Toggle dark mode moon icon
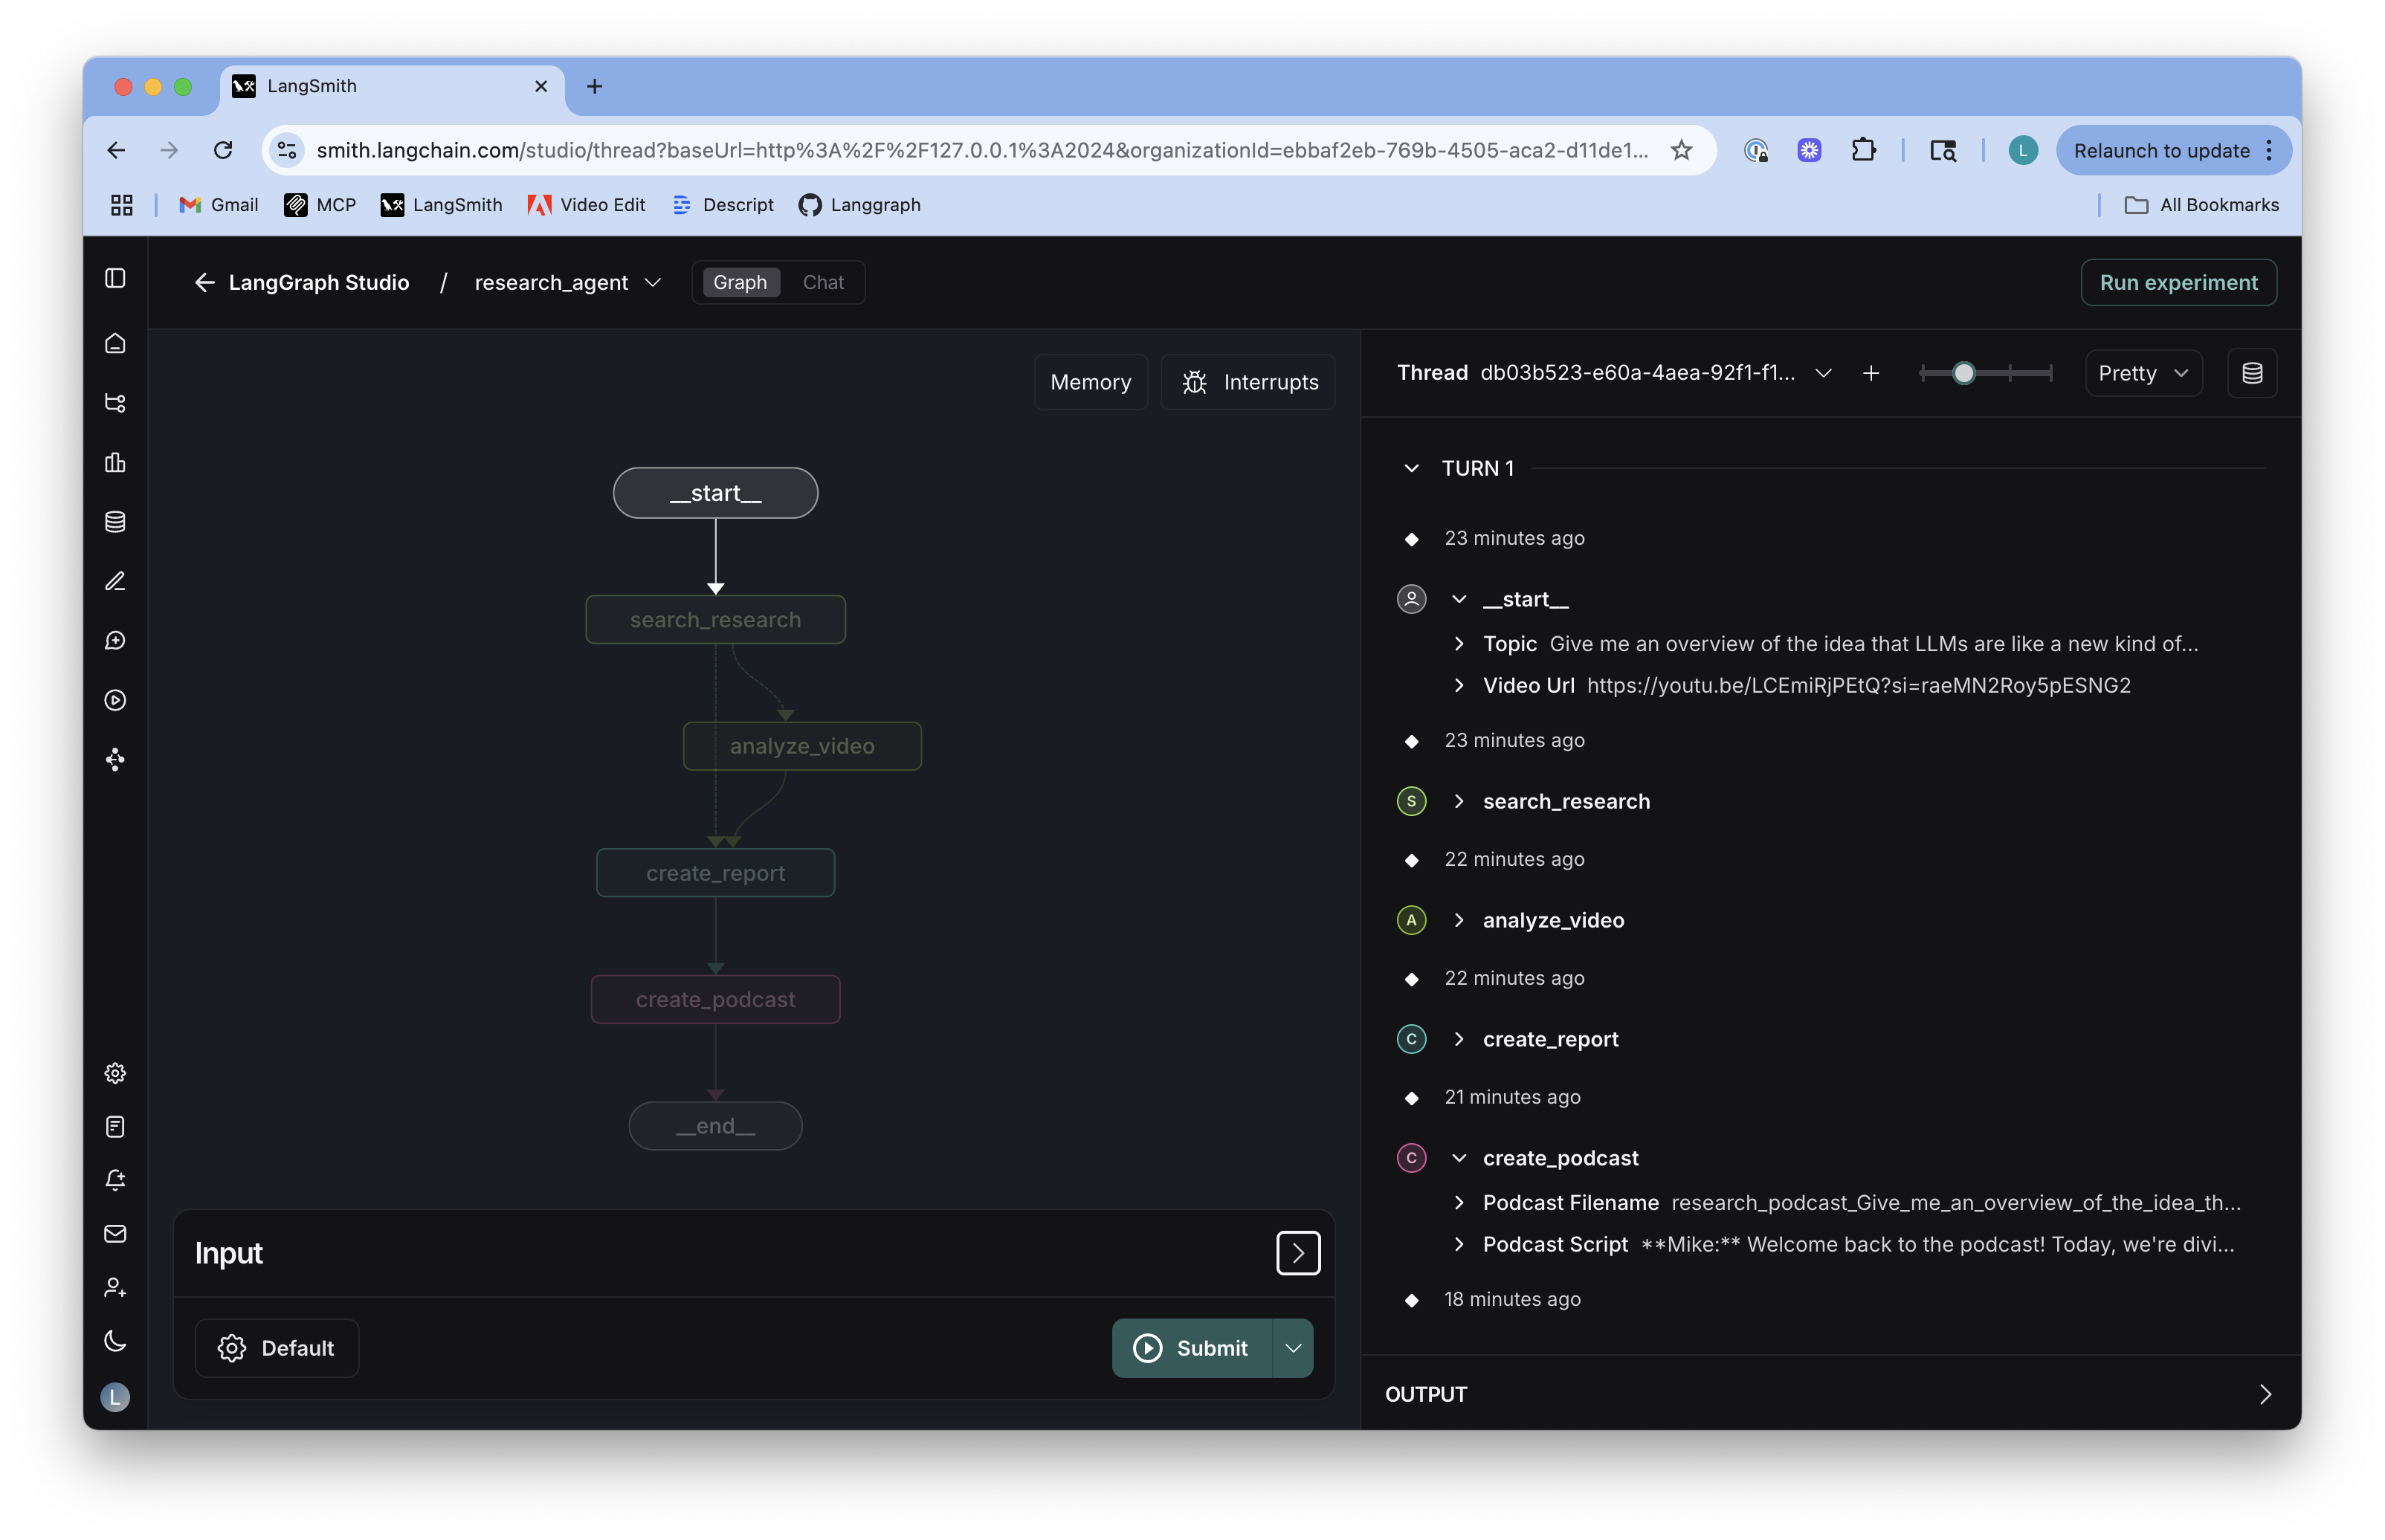The width and height of the screenshot is (2385, 1540). pyautogui.click(x=115, y=1341)
